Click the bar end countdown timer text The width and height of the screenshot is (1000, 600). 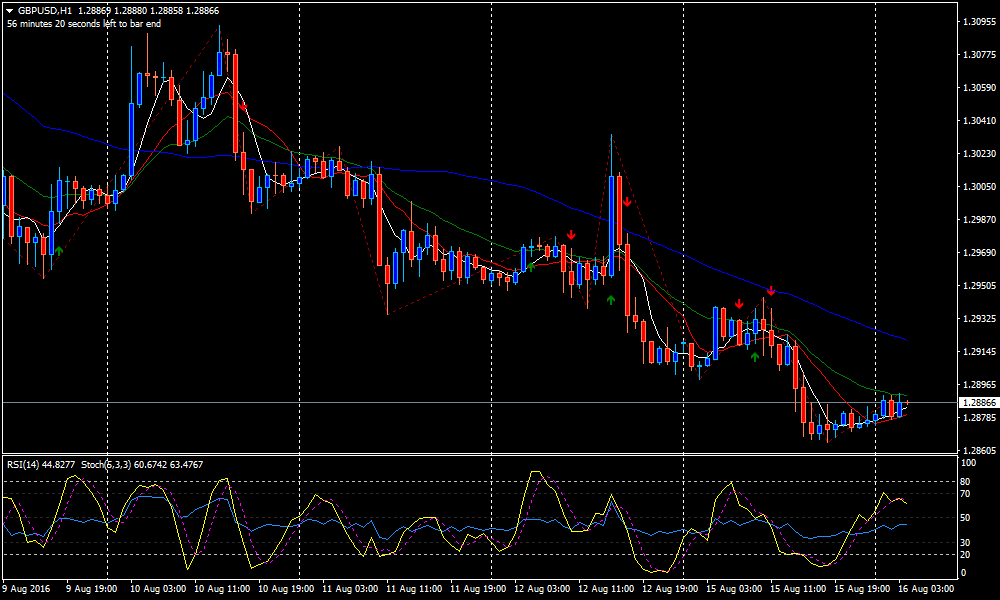click(84, 24)
